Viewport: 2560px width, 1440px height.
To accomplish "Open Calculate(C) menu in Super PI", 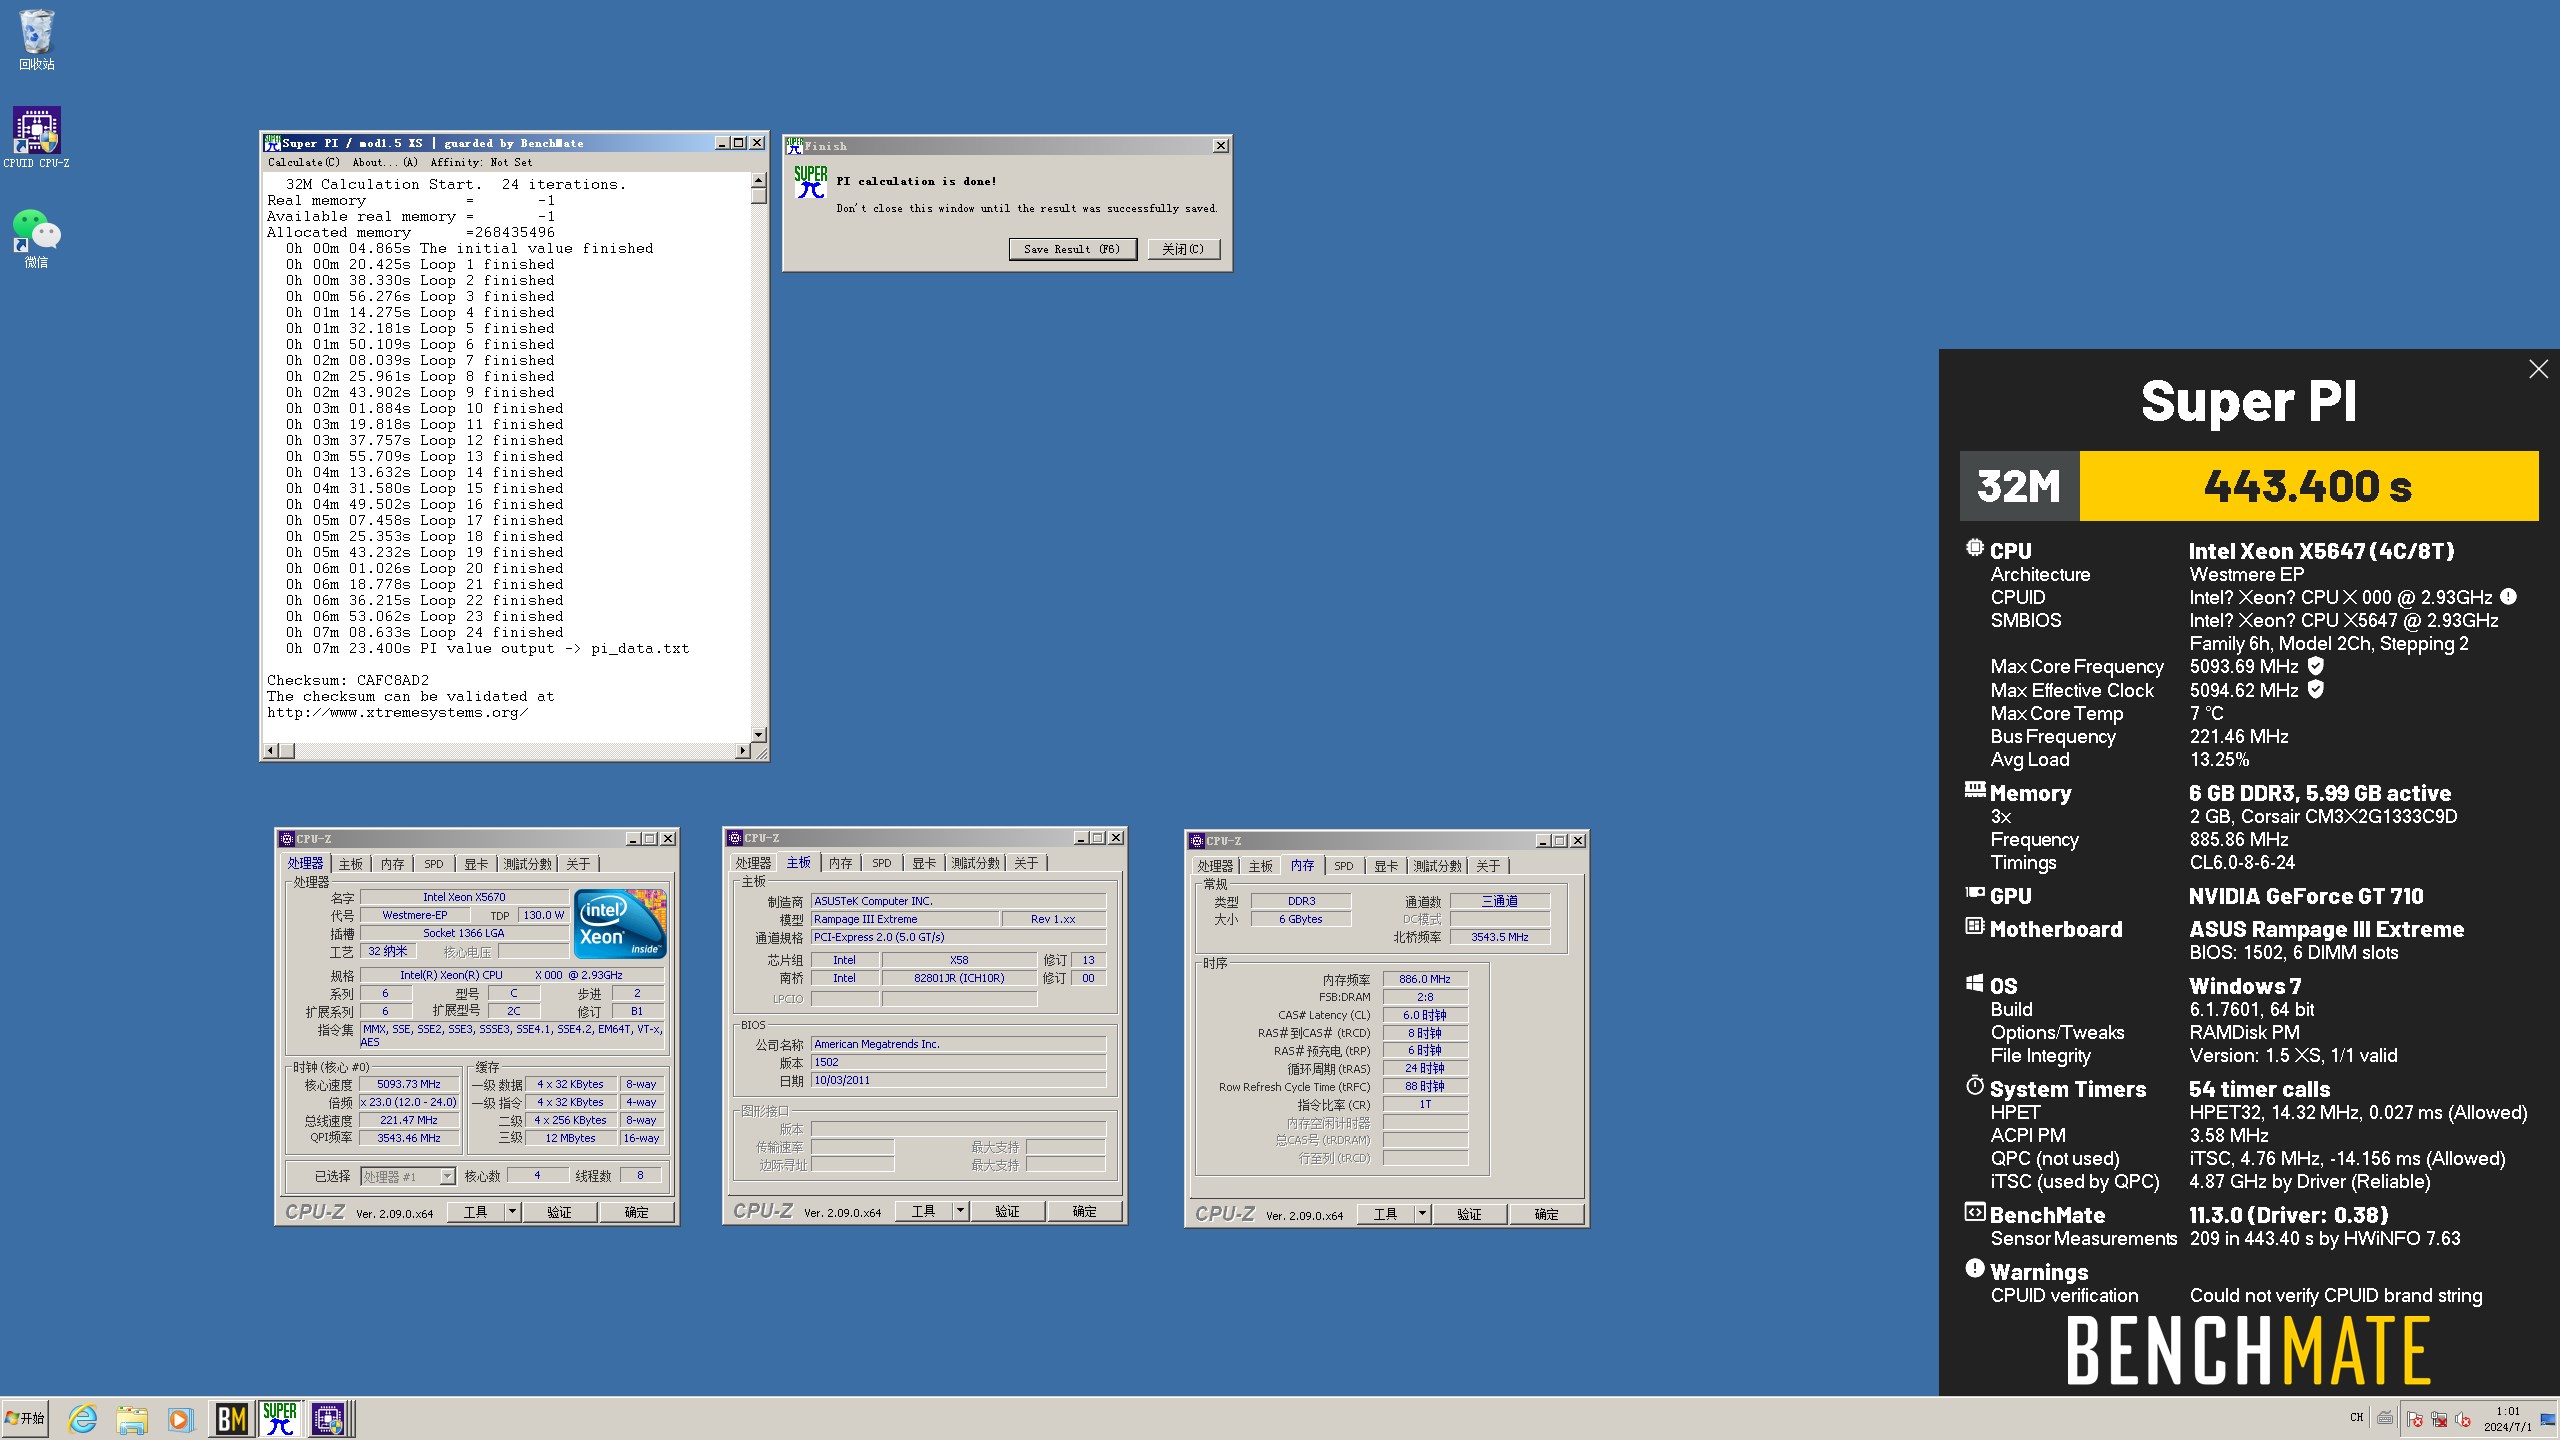I will [x=304, y=162].
